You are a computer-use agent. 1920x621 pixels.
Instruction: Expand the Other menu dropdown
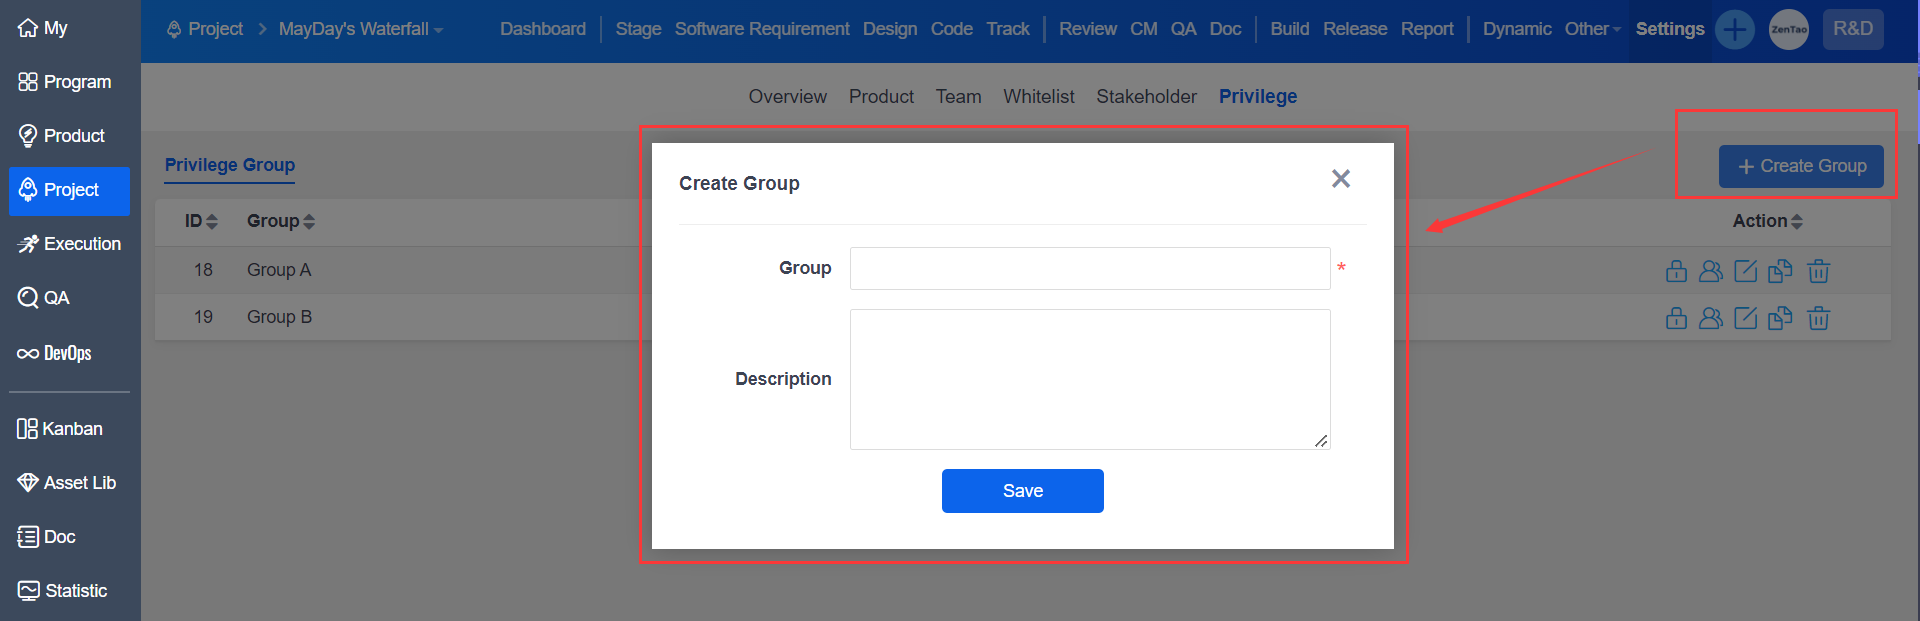coord(1592,29)
